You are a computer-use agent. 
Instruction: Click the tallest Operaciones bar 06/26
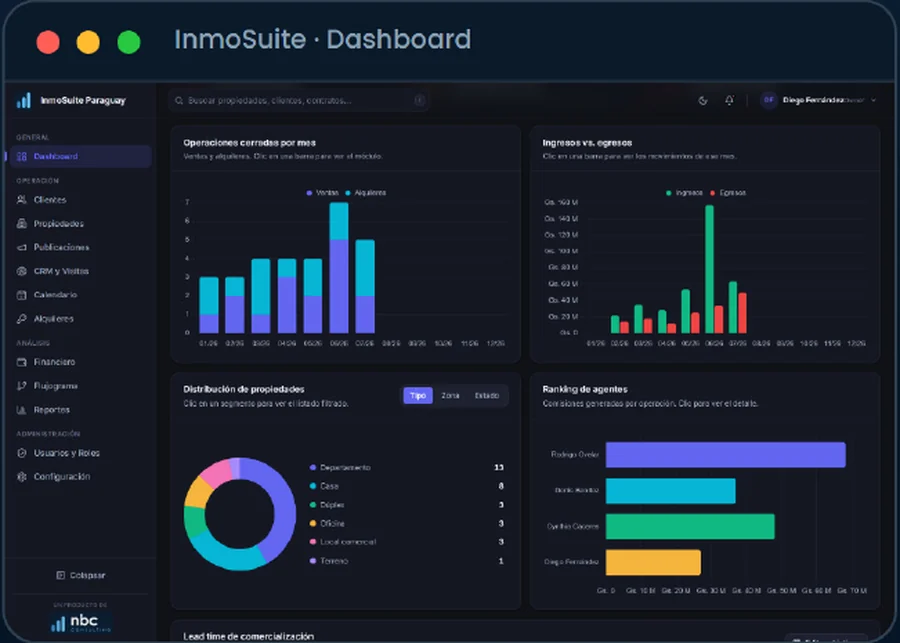coord(339,268)
